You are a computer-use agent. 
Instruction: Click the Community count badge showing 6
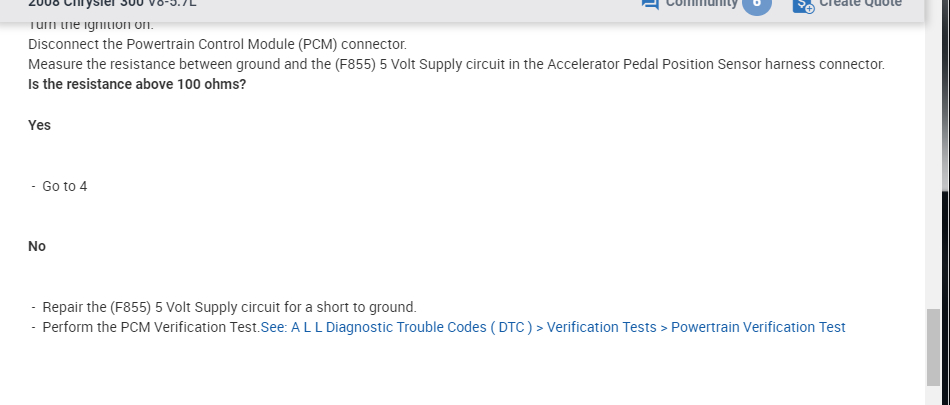pos(756,5)
